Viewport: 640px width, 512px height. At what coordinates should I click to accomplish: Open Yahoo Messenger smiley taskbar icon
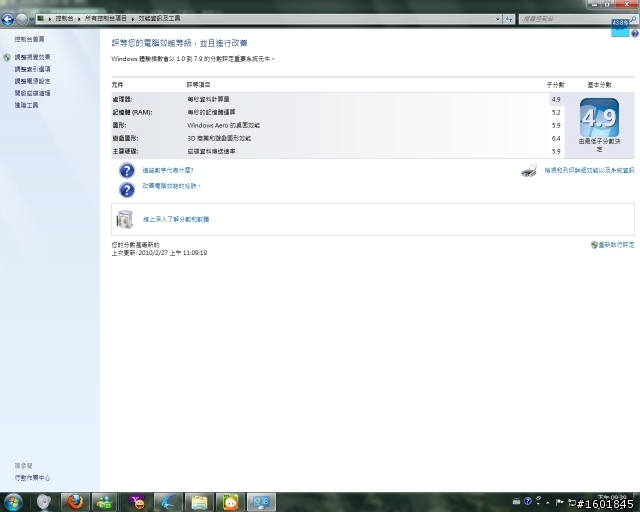click(x=138, y=502)
